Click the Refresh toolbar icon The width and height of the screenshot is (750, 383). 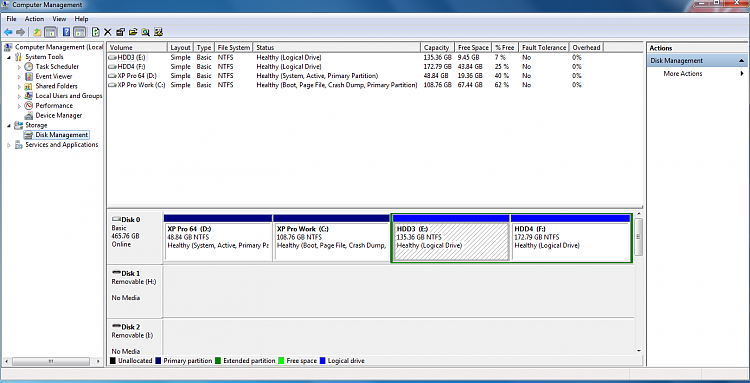click(96, 33)
